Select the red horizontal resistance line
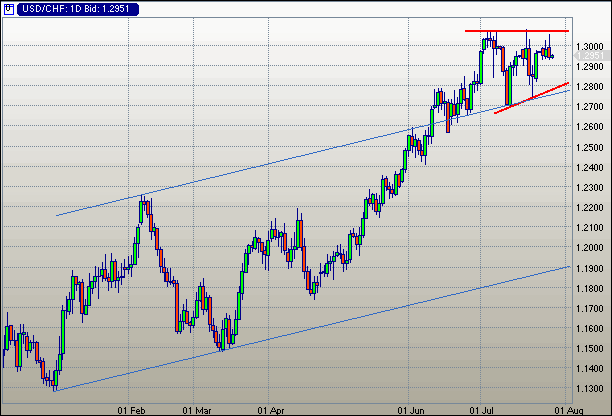 516,31
